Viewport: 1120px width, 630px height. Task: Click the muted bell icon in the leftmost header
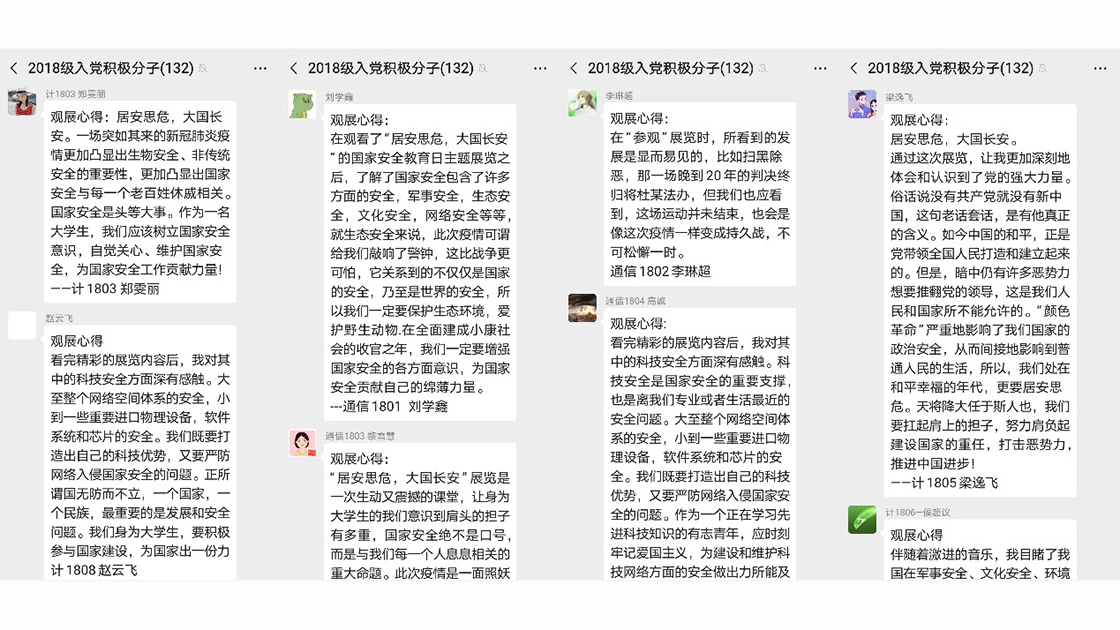pos(204,69)
